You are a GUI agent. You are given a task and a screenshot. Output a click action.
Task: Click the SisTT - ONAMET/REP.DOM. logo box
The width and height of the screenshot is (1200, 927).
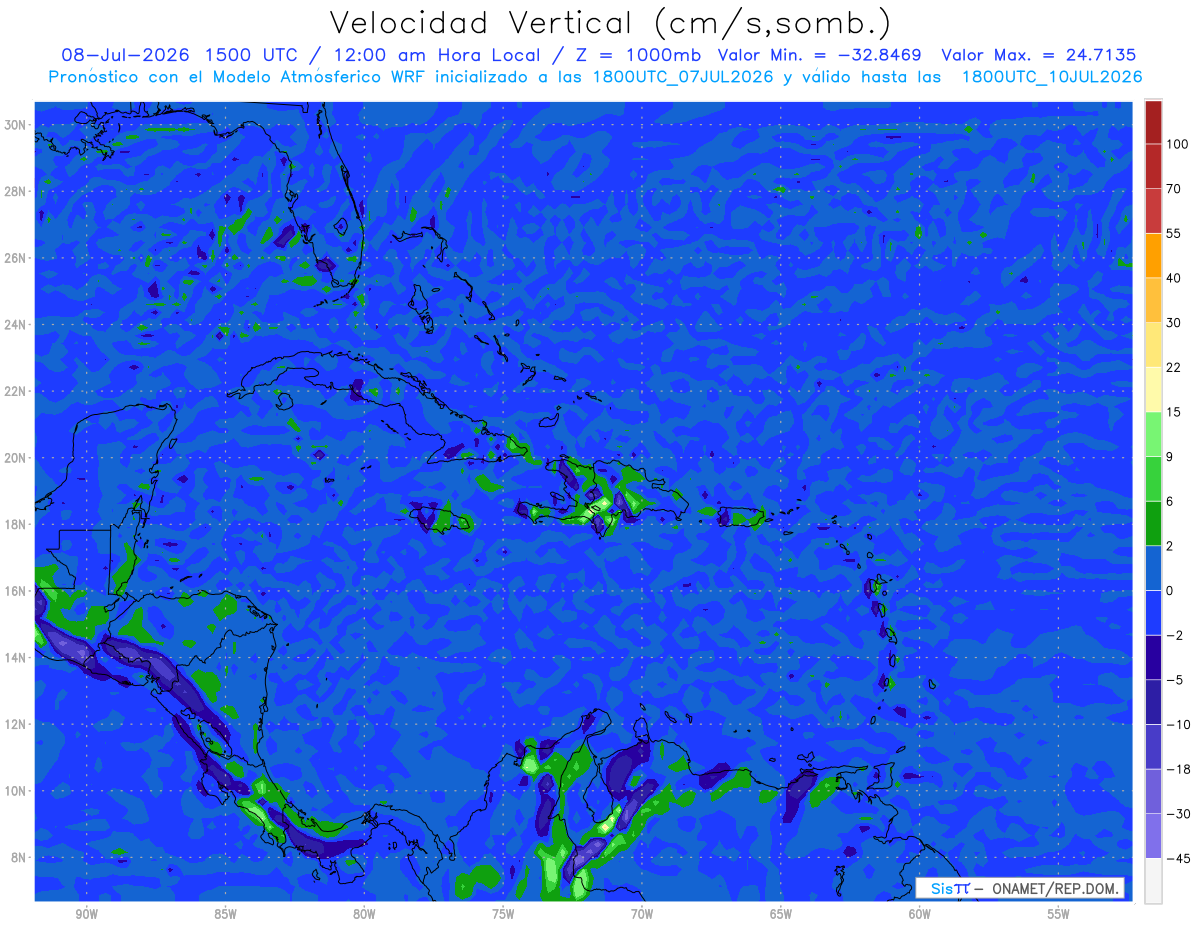coord(1019,888)
